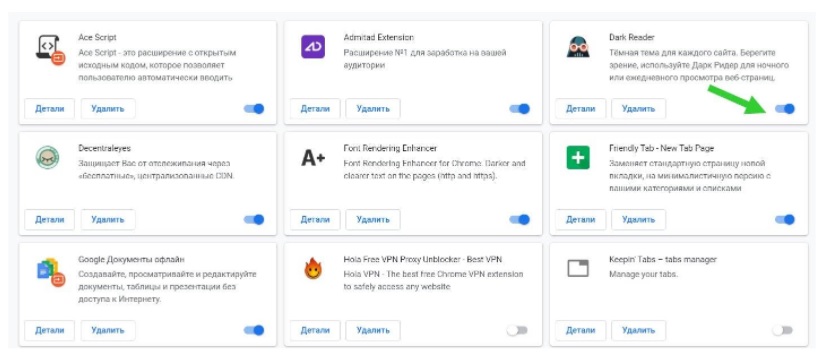Open Детали for Dark Reader

point(580,109)
